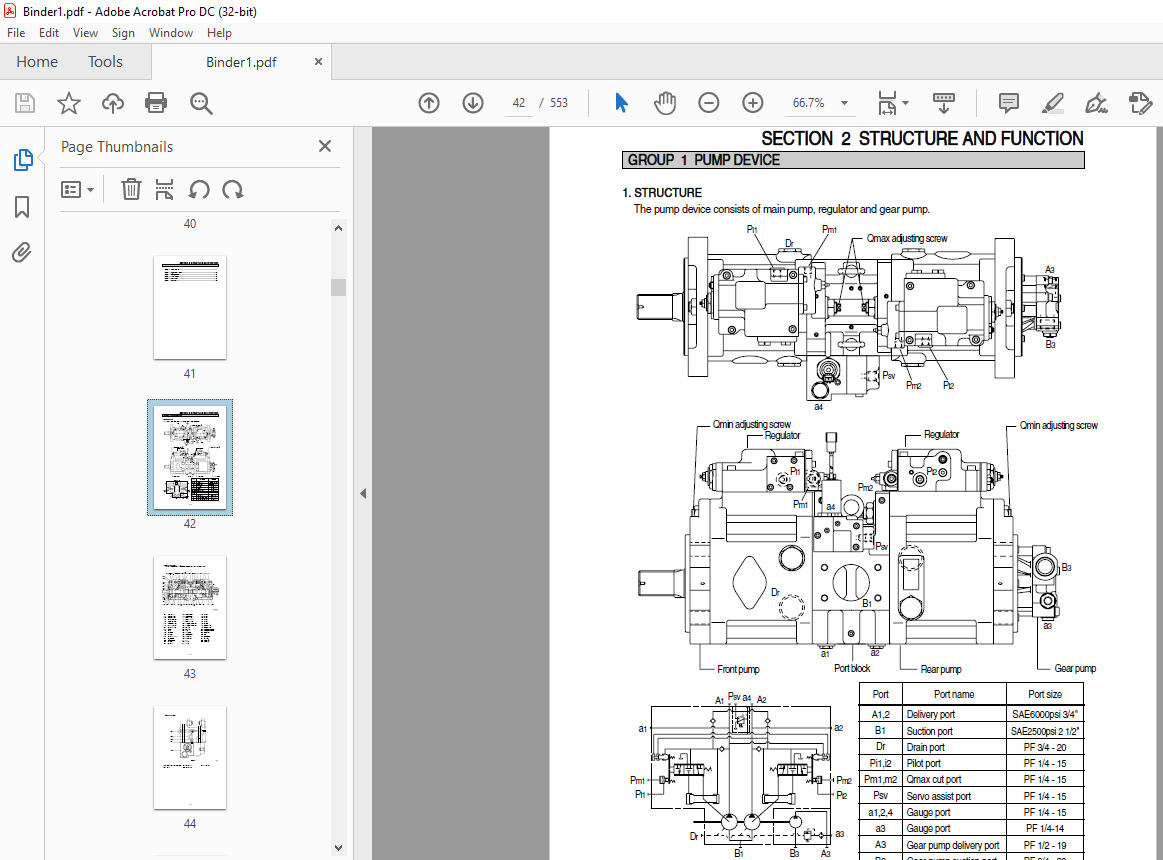Select the highlighter pen tool
1163x860 pixels.
tap(1052, 103)
